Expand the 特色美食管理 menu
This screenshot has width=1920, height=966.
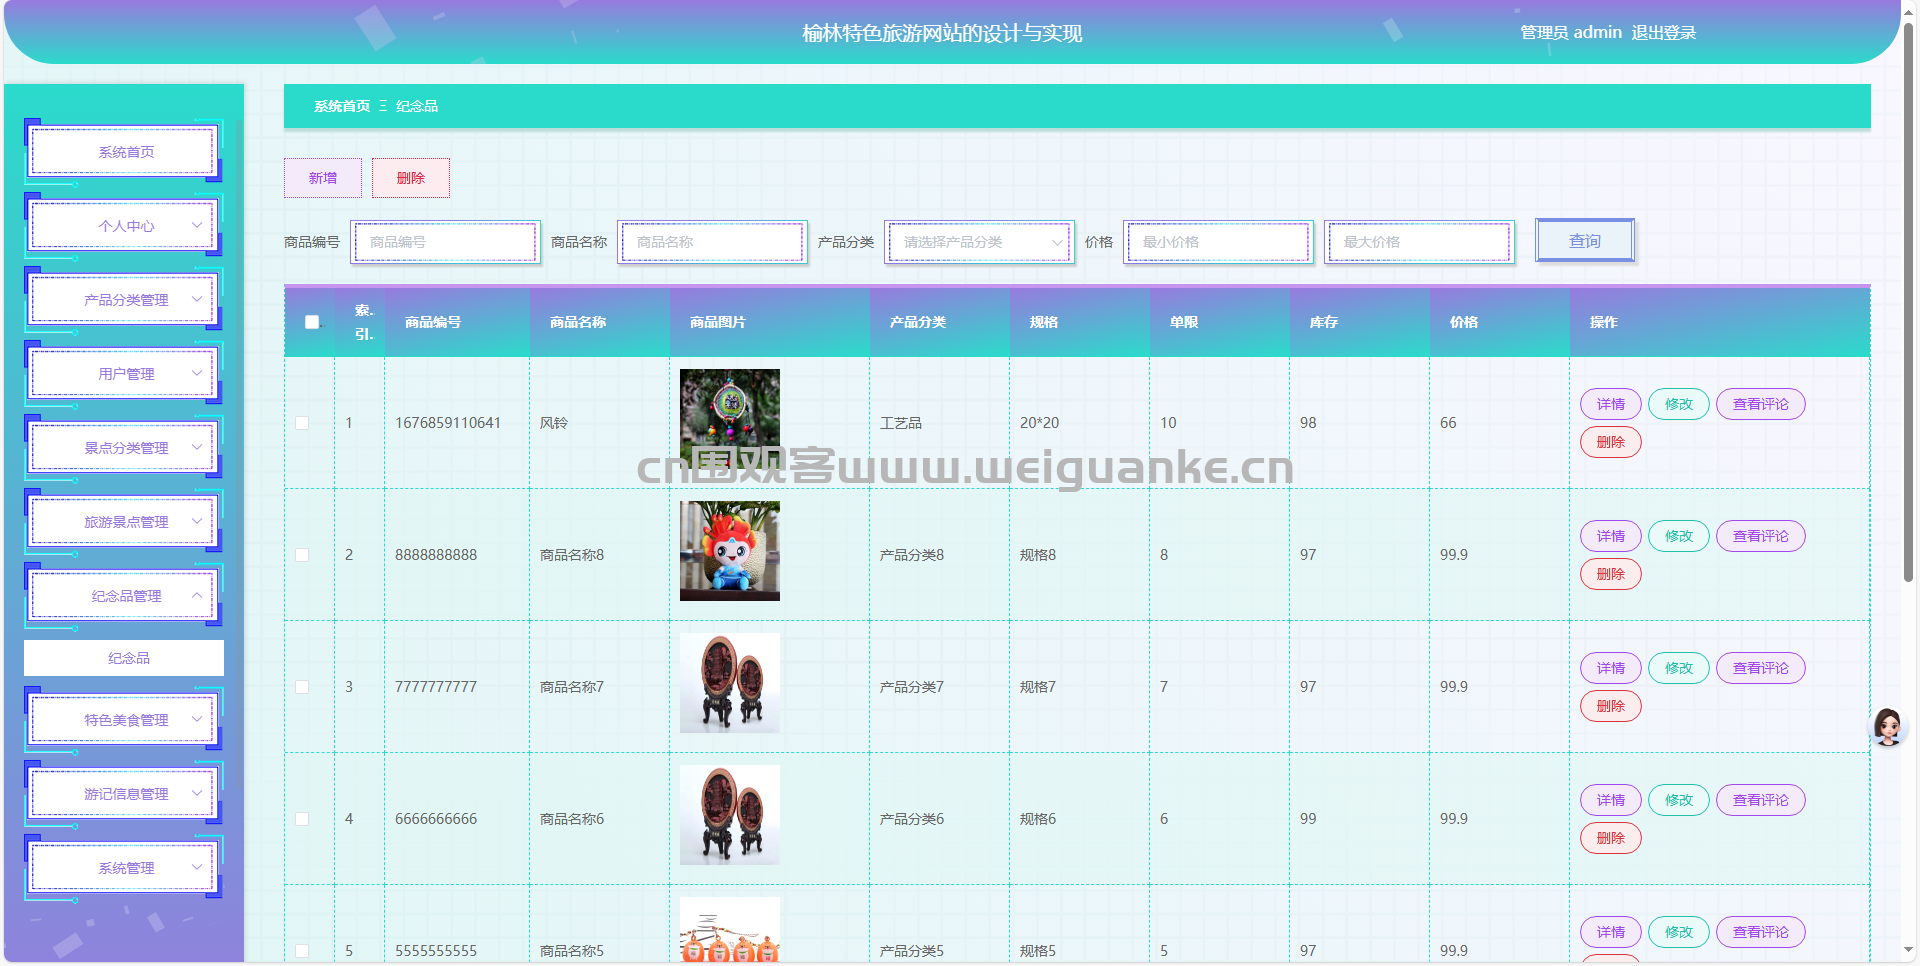(x=124, y=720)
